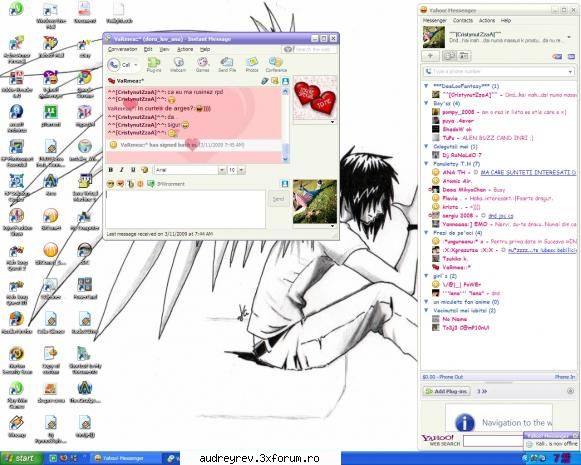Toggle the contact's display image icon above chat

[285, 80]
